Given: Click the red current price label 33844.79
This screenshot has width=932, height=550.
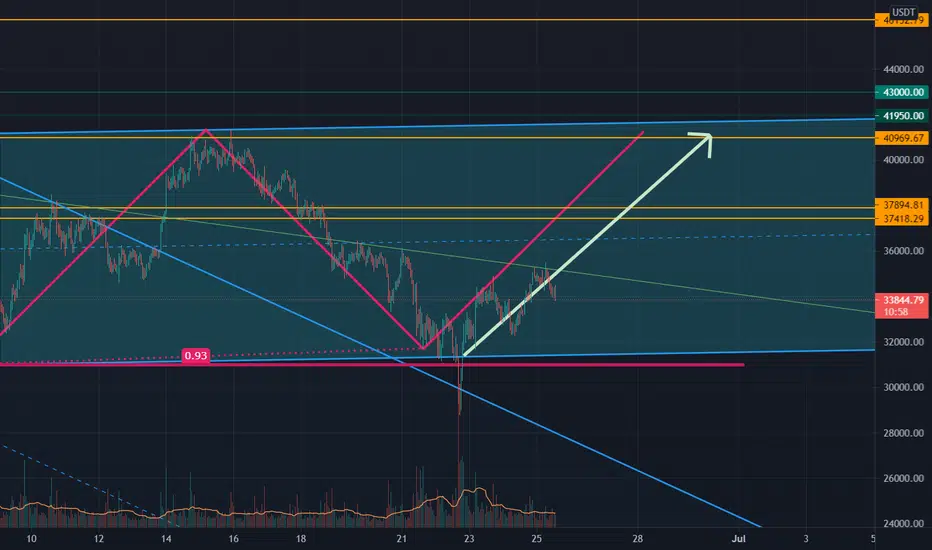Looking at the screenshot, I should click(x=902, y=300).
